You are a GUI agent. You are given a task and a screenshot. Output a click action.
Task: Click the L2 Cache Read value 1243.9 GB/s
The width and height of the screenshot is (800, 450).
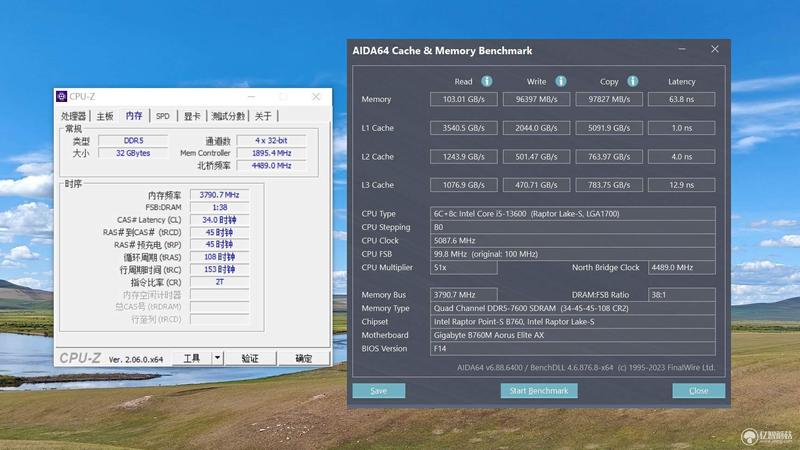pyautogui.click(x=464, y=156)
